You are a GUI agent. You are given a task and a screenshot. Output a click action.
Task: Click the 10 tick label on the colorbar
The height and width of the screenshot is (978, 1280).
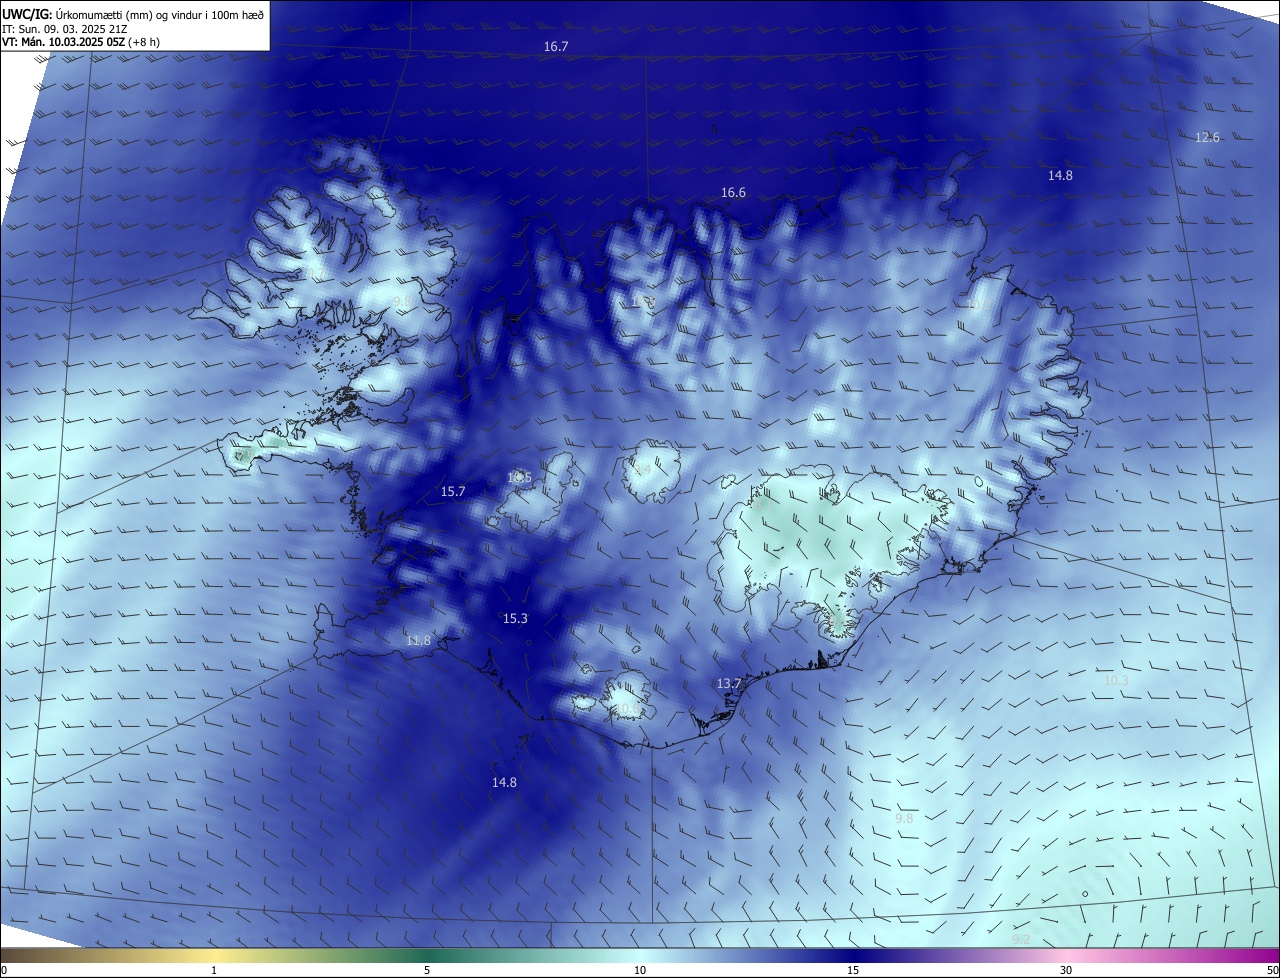pyautogui.click(x=640, y=970)
